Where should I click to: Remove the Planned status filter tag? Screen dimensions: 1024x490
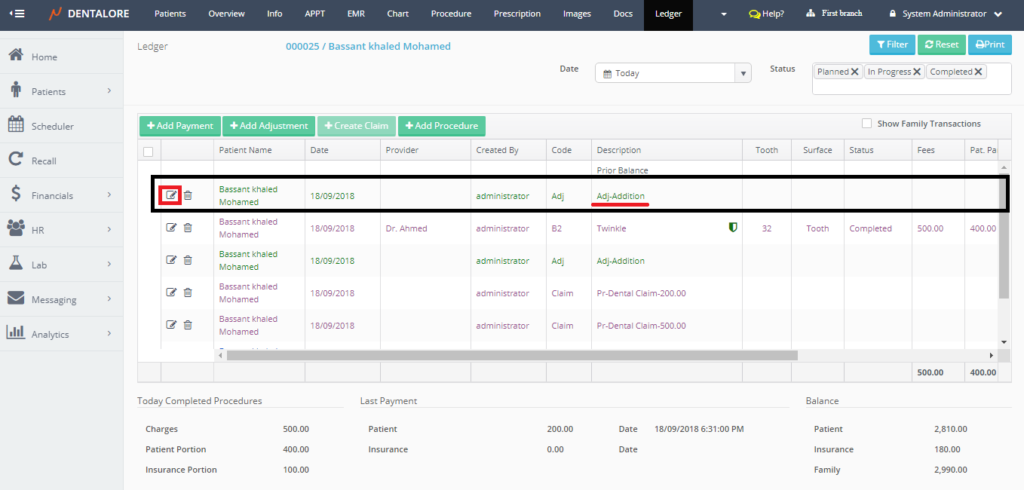pos(855,72)
